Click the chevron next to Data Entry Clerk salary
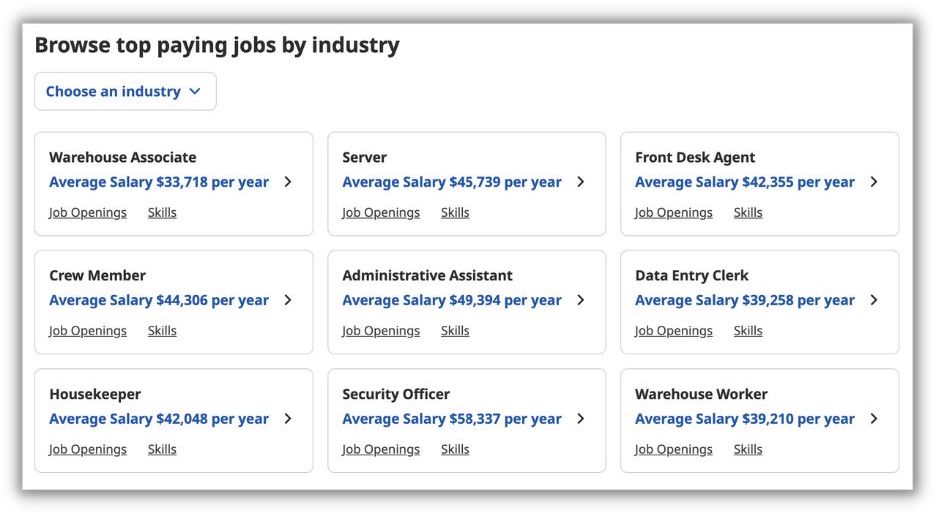Screen dimensions: 936x518 click(874, 300)
